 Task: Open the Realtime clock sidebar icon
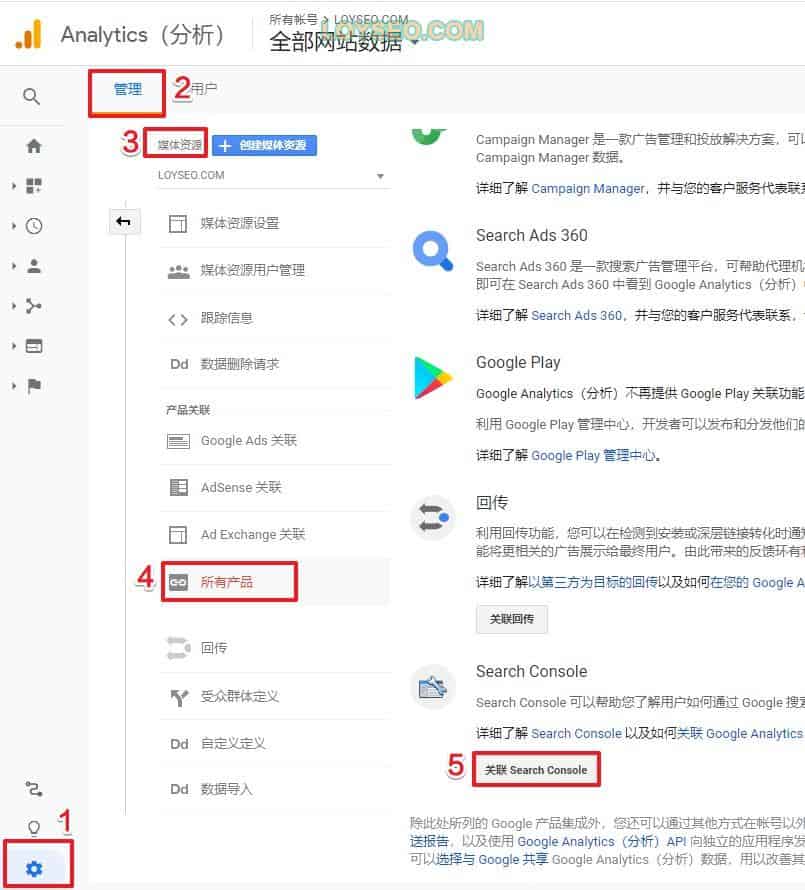pos(34,226)
